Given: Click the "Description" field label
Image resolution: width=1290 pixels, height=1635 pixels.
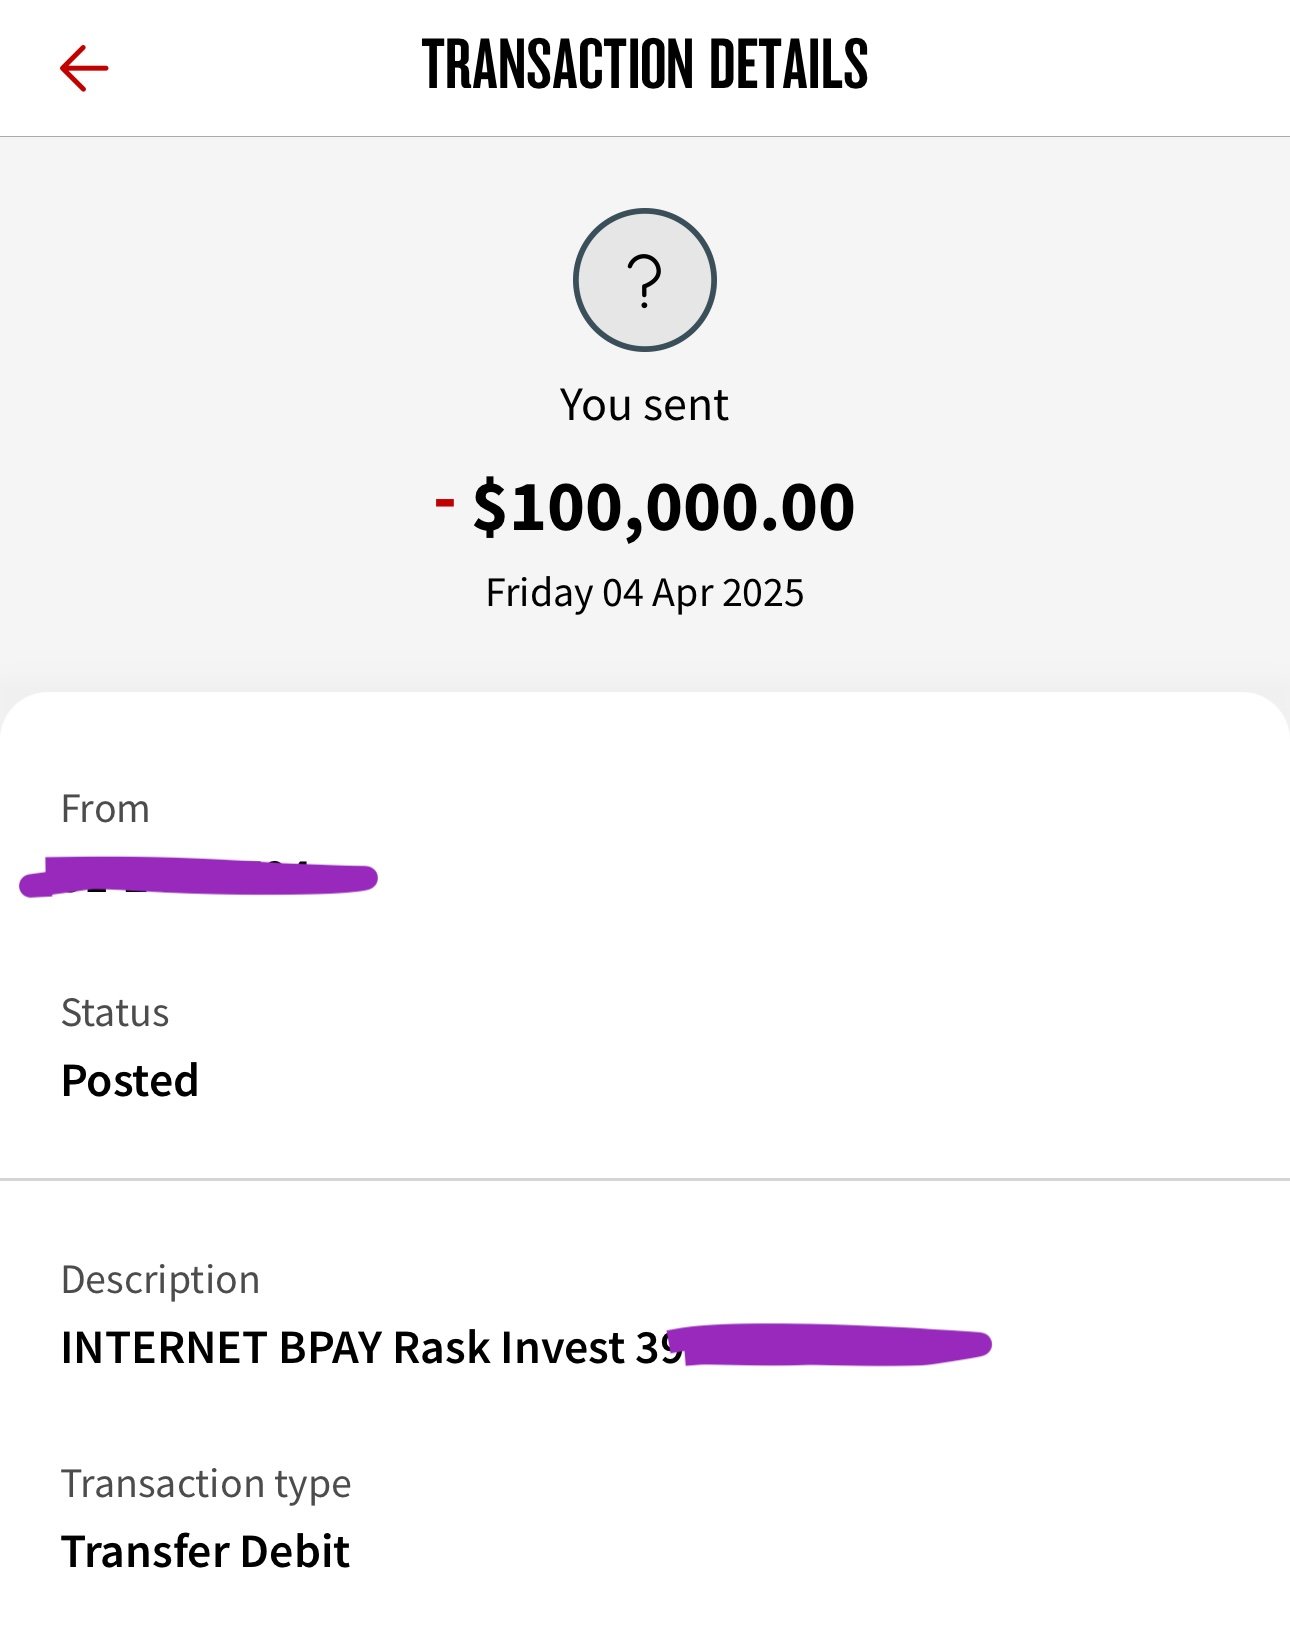Looking at the screenshot, I should (x=160, y=1280).
